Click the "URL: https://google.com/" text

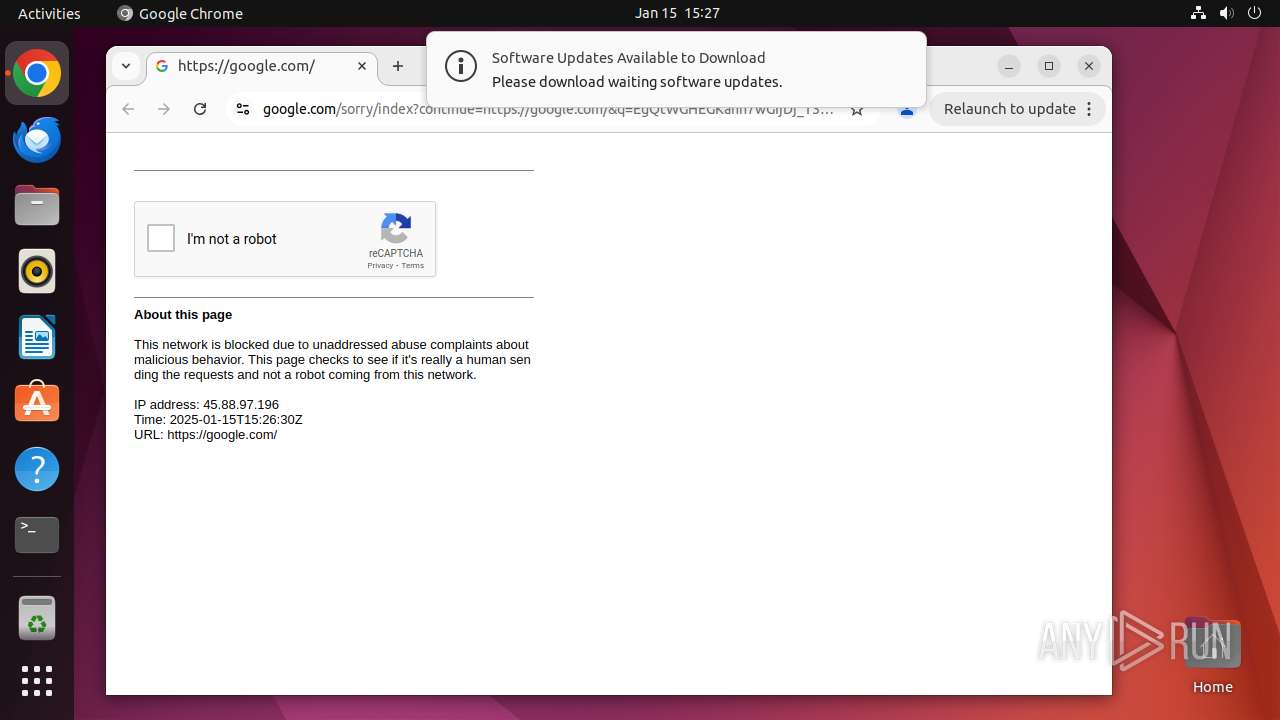[x=206, y=435]
